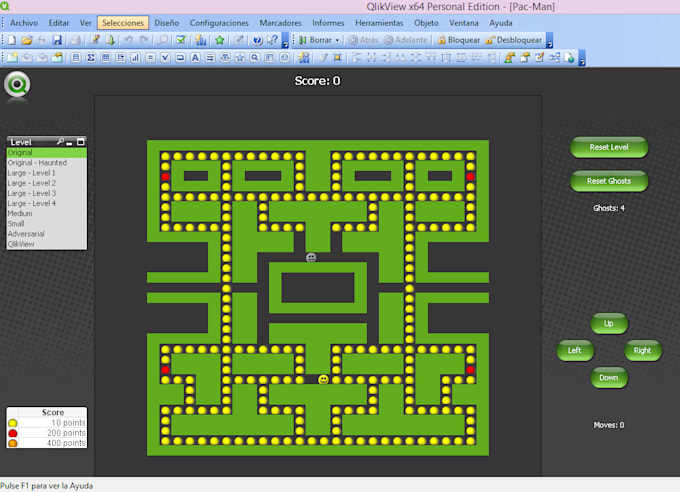This screenshot has width=680, height=492.
Task: Click the Print icon in the toolbar
Action: click(x=75, y=40)
